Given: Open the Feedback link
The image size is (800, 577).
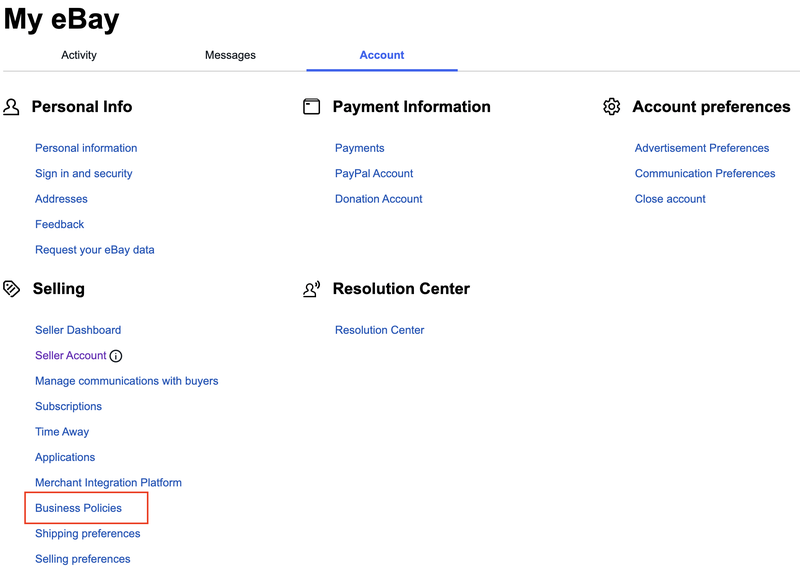Looking at the screenshot, I should [x=60, y=224].
